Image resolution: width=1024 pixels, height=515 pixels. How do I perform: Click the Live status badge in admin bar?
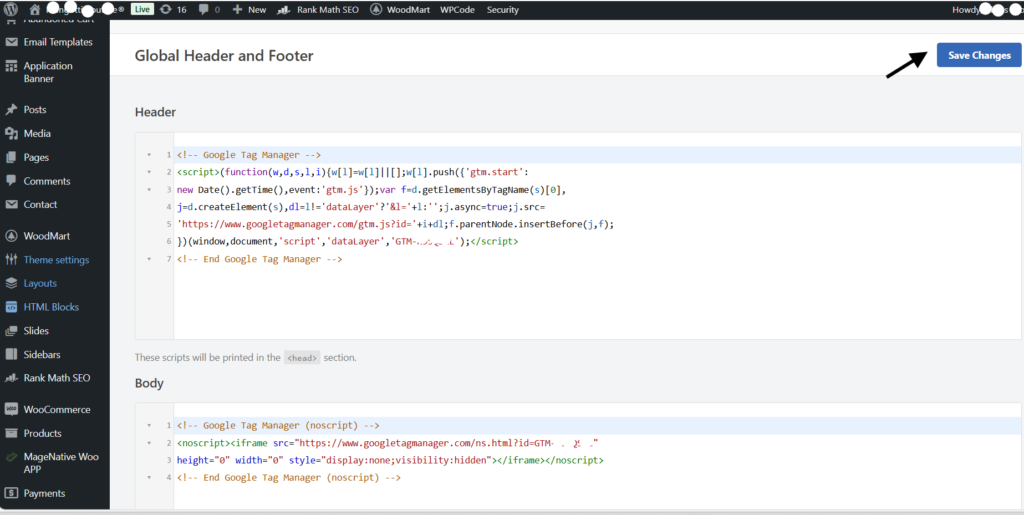[x=142, y=10]
